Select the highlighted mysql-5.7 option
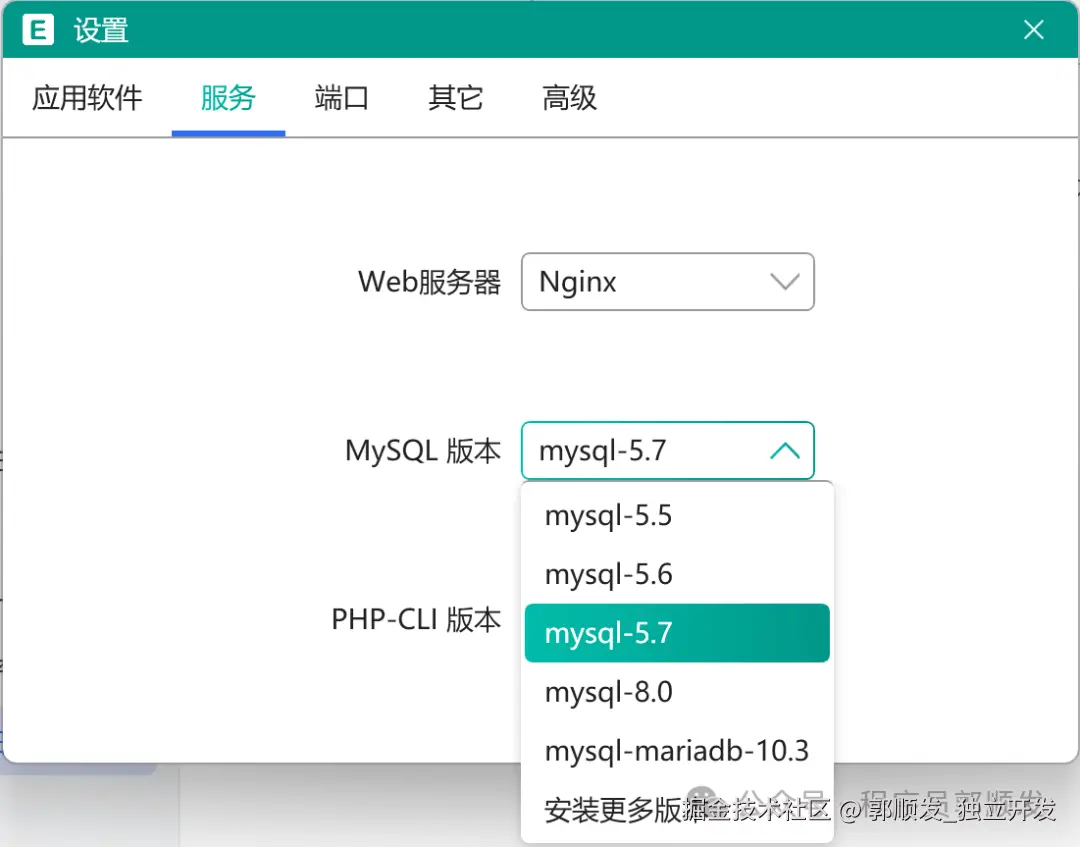1080x847 pixels. click(677, 633)
